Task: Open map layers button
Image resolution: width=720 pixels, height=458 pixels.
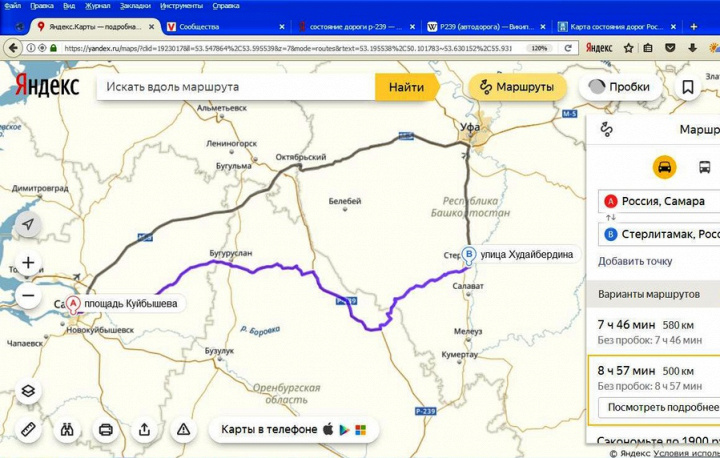Action: (x=28, y=391)
